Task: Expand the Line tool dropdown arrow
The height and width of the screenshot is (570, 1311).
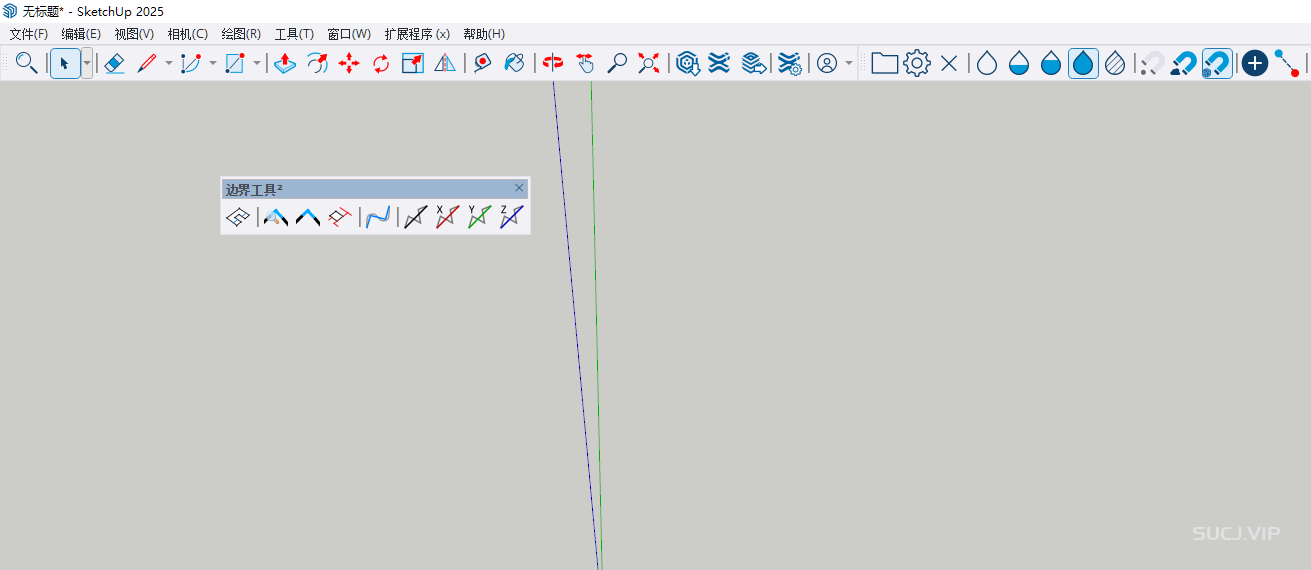Action: pyautogui.click(x=168, y=63)
